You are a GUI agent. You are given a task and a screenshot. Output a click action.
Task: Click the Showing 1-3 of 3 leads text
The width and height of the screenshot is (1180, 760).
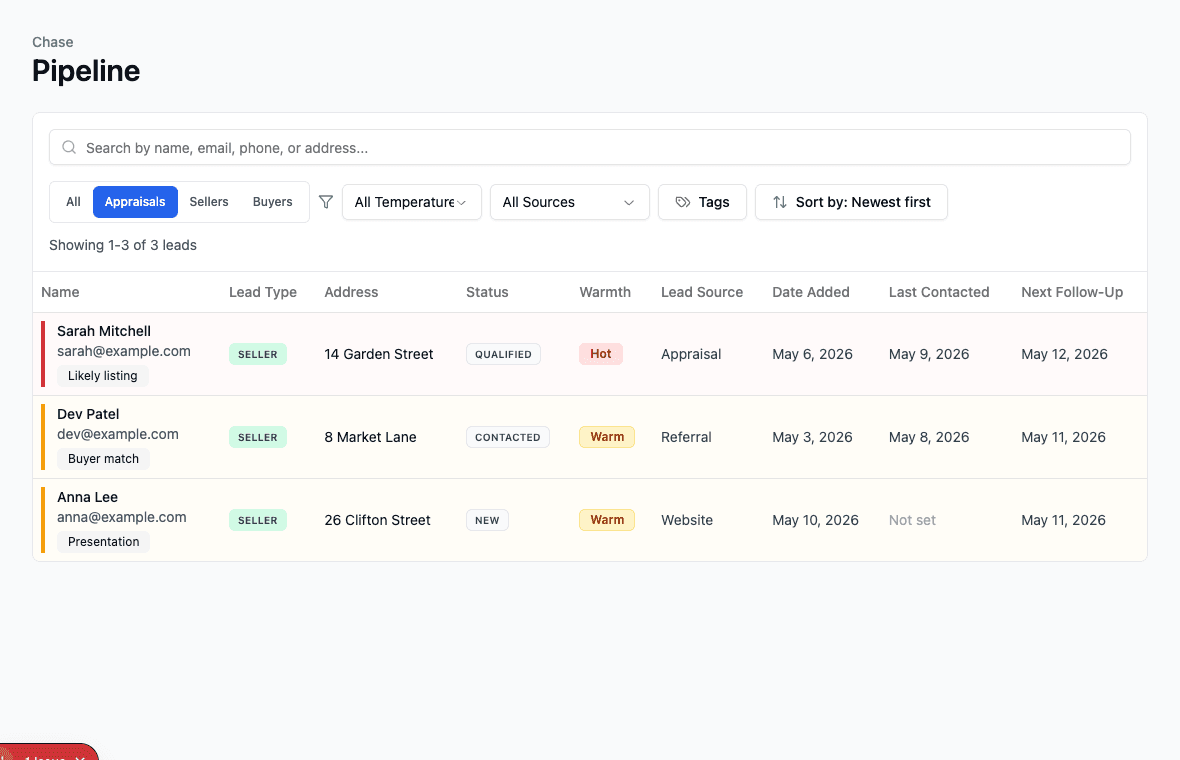coord(123,245)
